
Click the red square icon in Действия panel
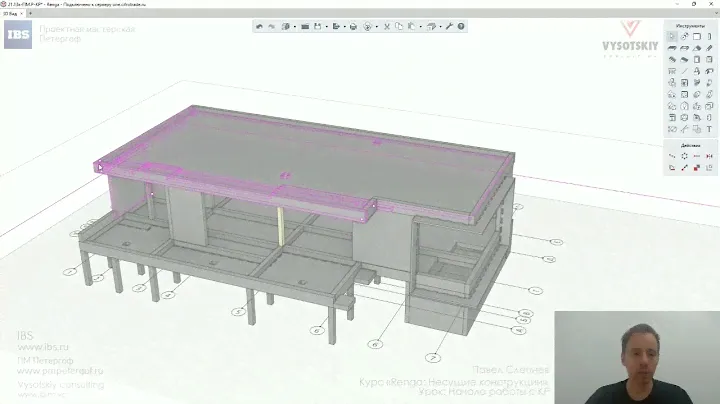click(697, 168)
